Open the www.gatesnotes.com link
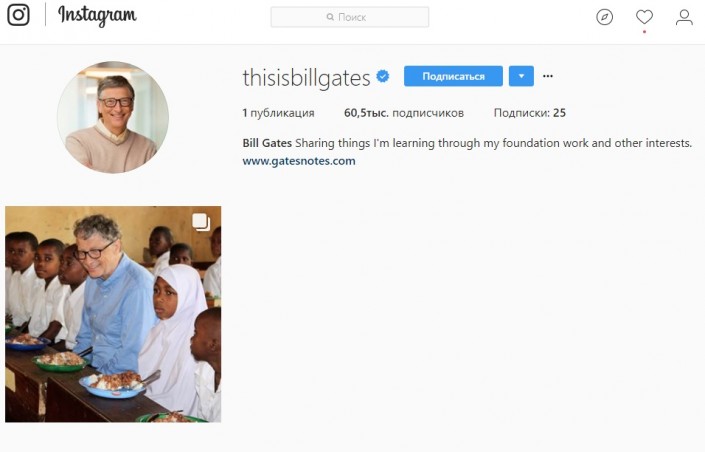Image resolution: width=705 pixels, height=452 pixels. coord(299,161)
